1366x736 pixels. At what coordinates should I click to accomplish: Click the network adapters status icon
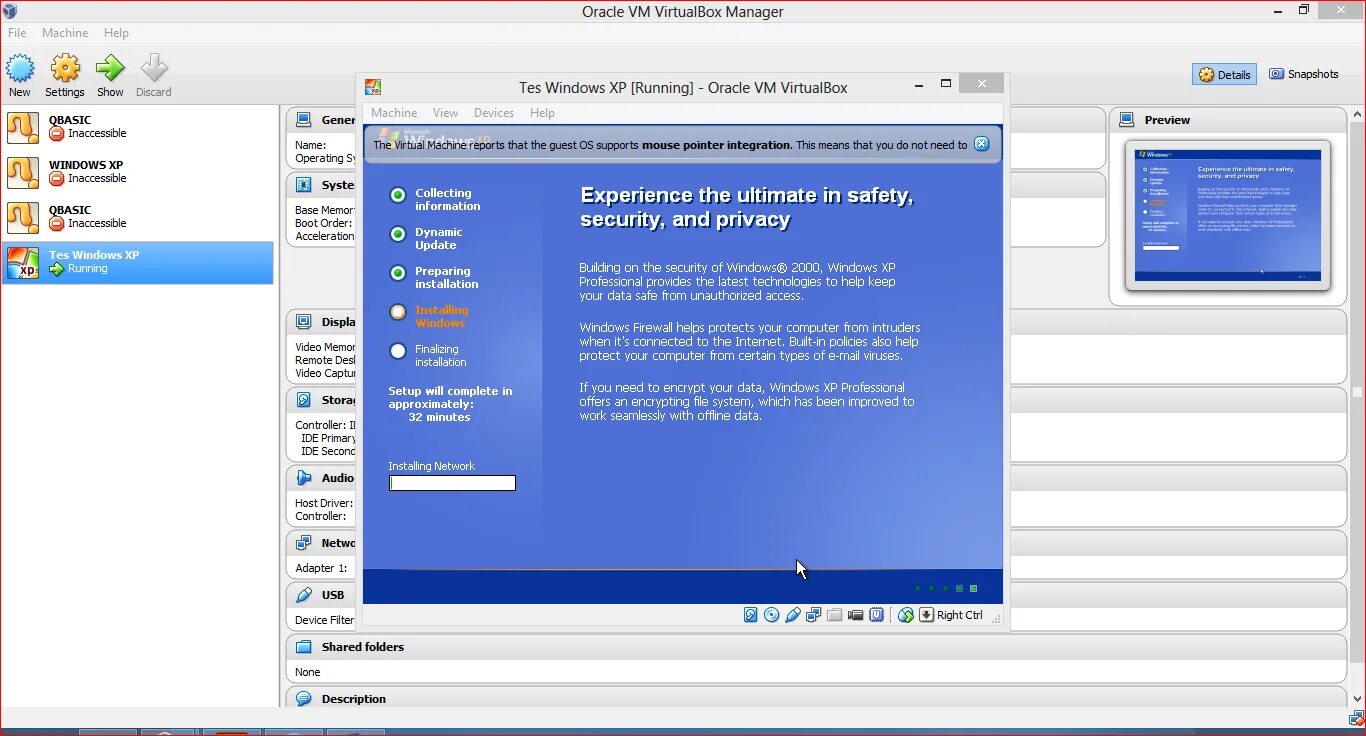[x=813, y=615]
